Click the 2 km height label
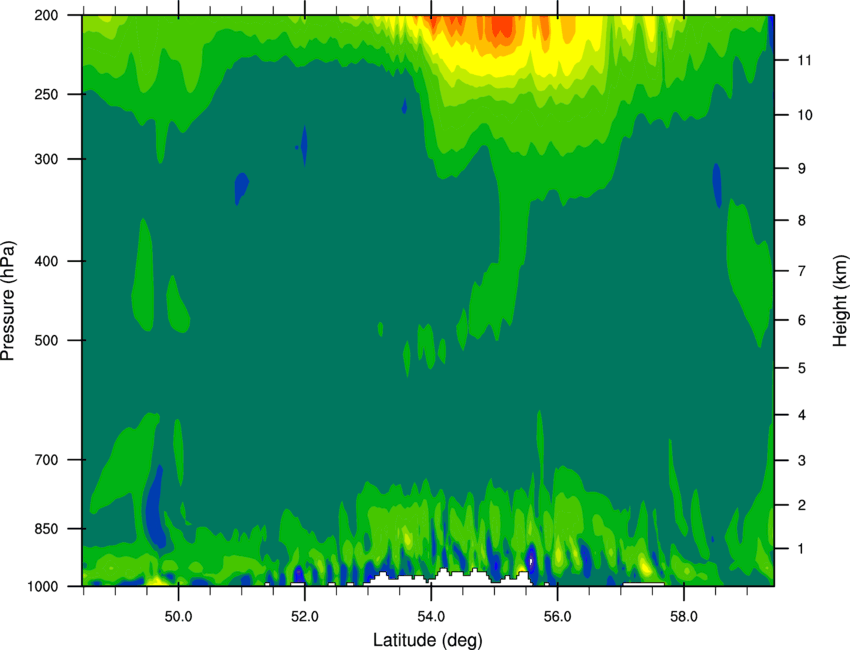The height and width of the screenshot is (650, 850). coord(802,505)
